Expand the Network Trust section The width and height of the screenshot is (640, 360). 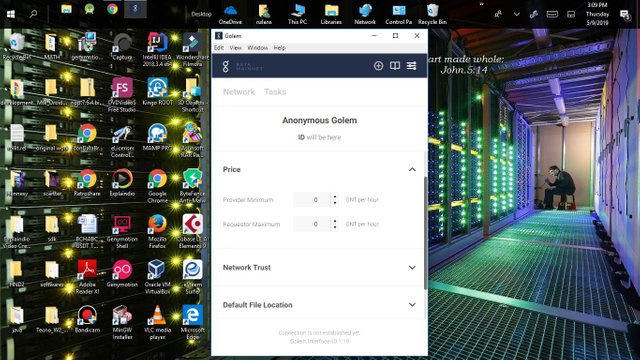pos(412,268)
